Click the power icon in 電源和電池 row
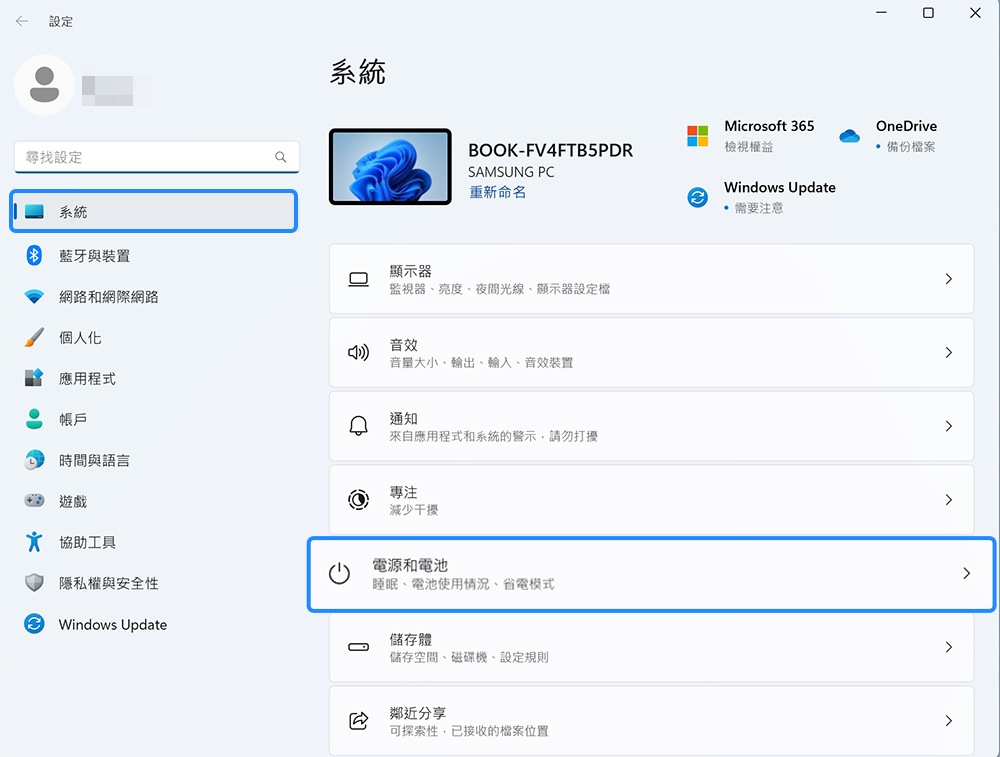This screenshot has width=1000, height=757. point(339,573)
